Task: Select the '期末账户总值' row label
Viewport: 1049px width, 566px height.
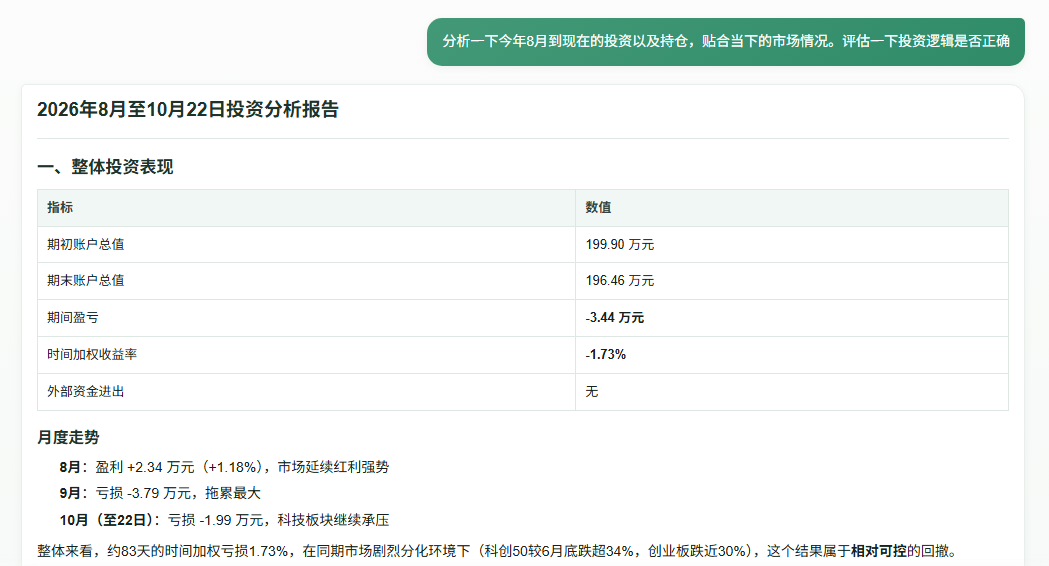Action: tap(86, 280)
